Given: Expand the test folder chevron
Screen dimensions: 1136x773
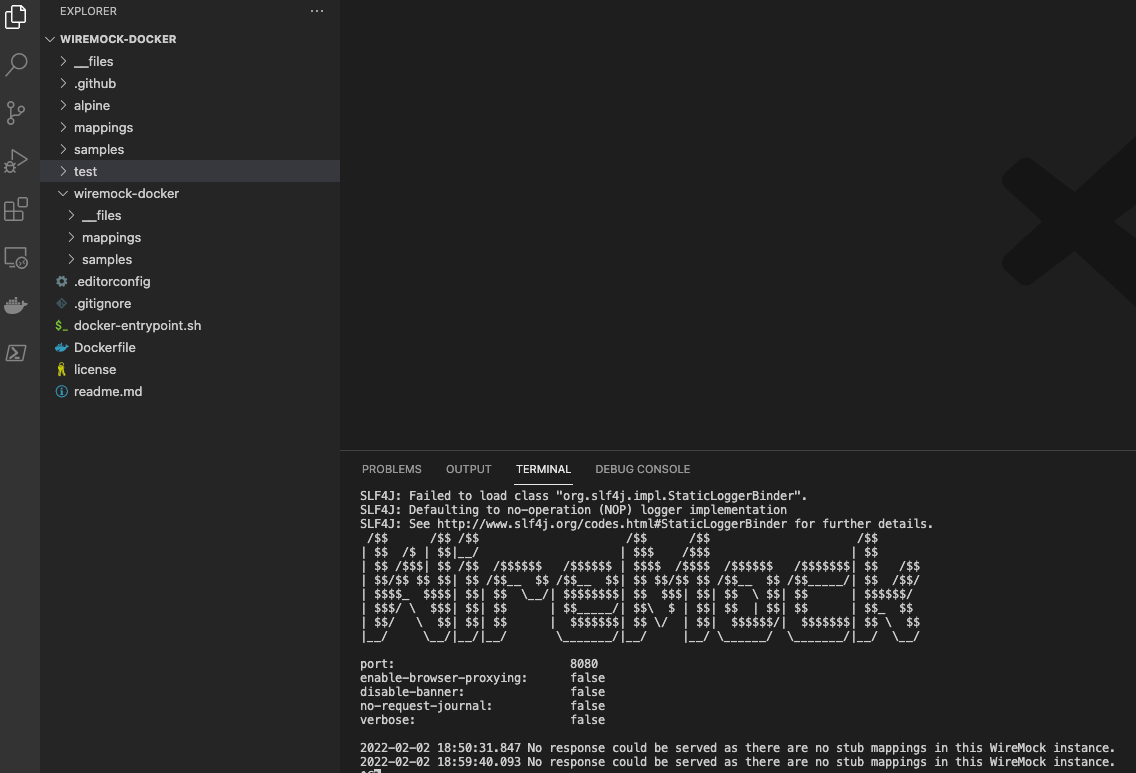Looking at the screenshot, I should coord(63,171).
